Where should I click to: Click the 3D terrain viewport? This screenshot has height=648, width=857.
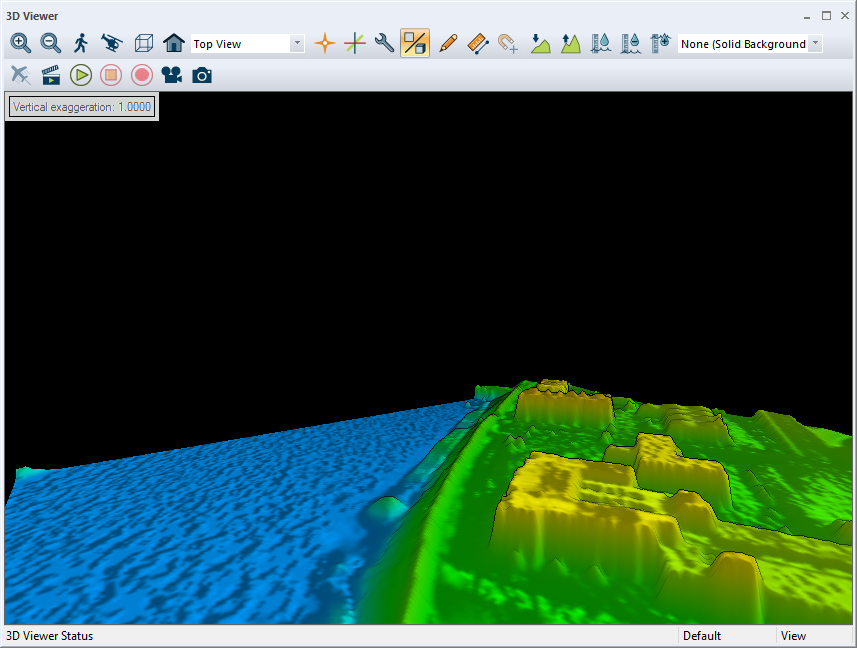coord(428,358)
